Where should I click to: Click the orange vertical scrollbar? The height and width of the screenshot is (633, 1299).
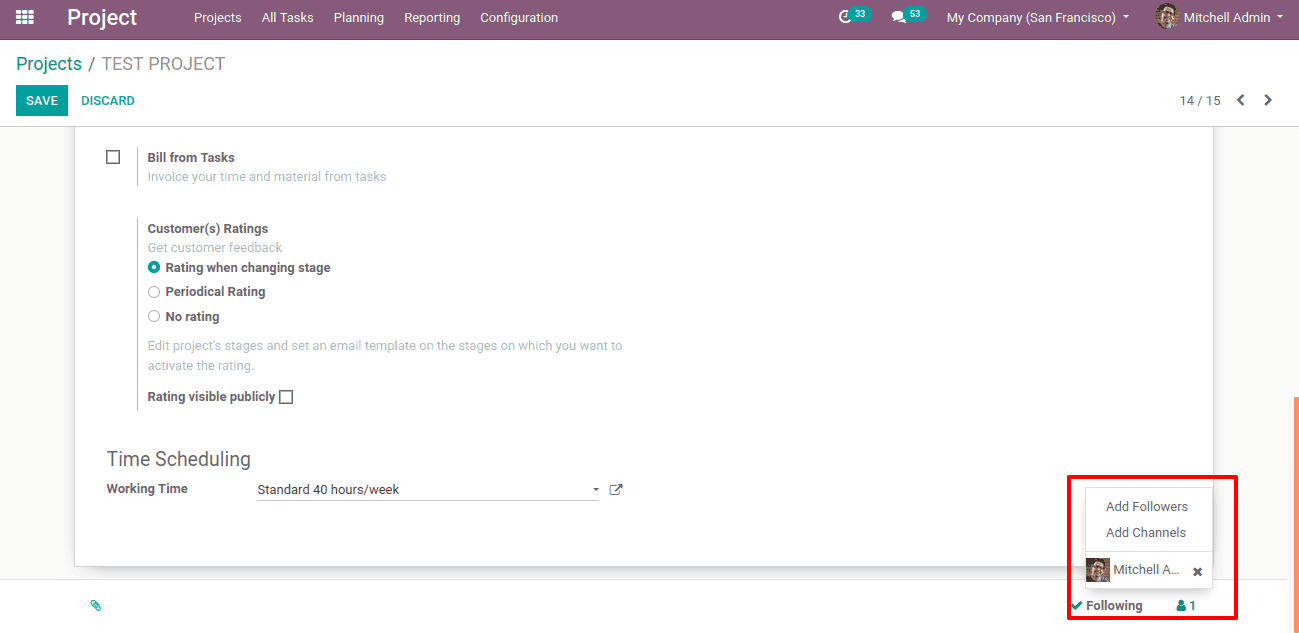coord(1296,514)
